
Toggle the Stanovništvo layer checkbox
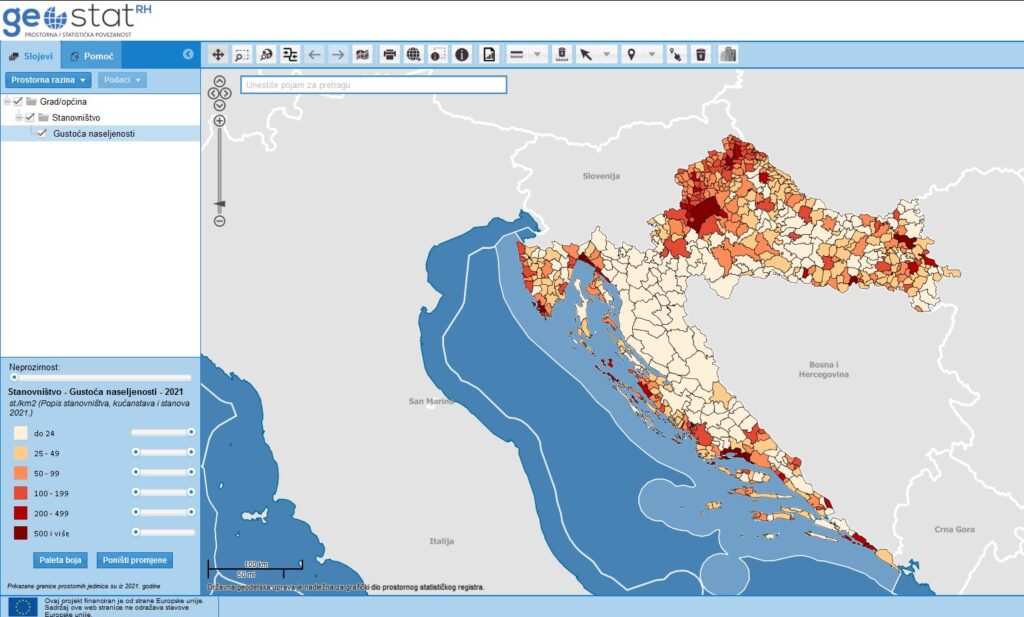(x=30, y=118)
